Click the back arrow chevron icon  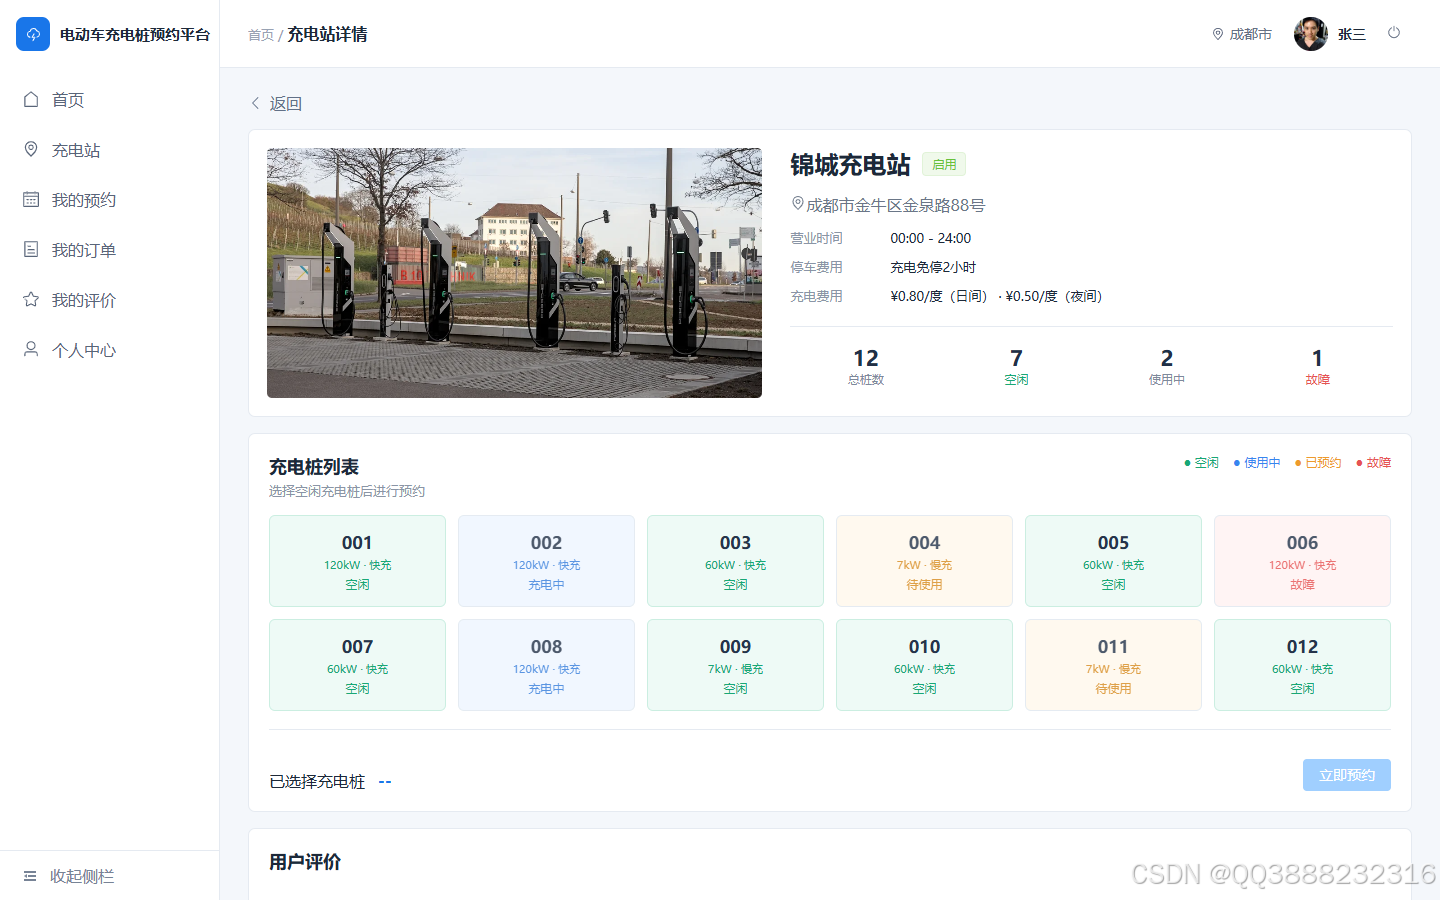pos(255,103)
